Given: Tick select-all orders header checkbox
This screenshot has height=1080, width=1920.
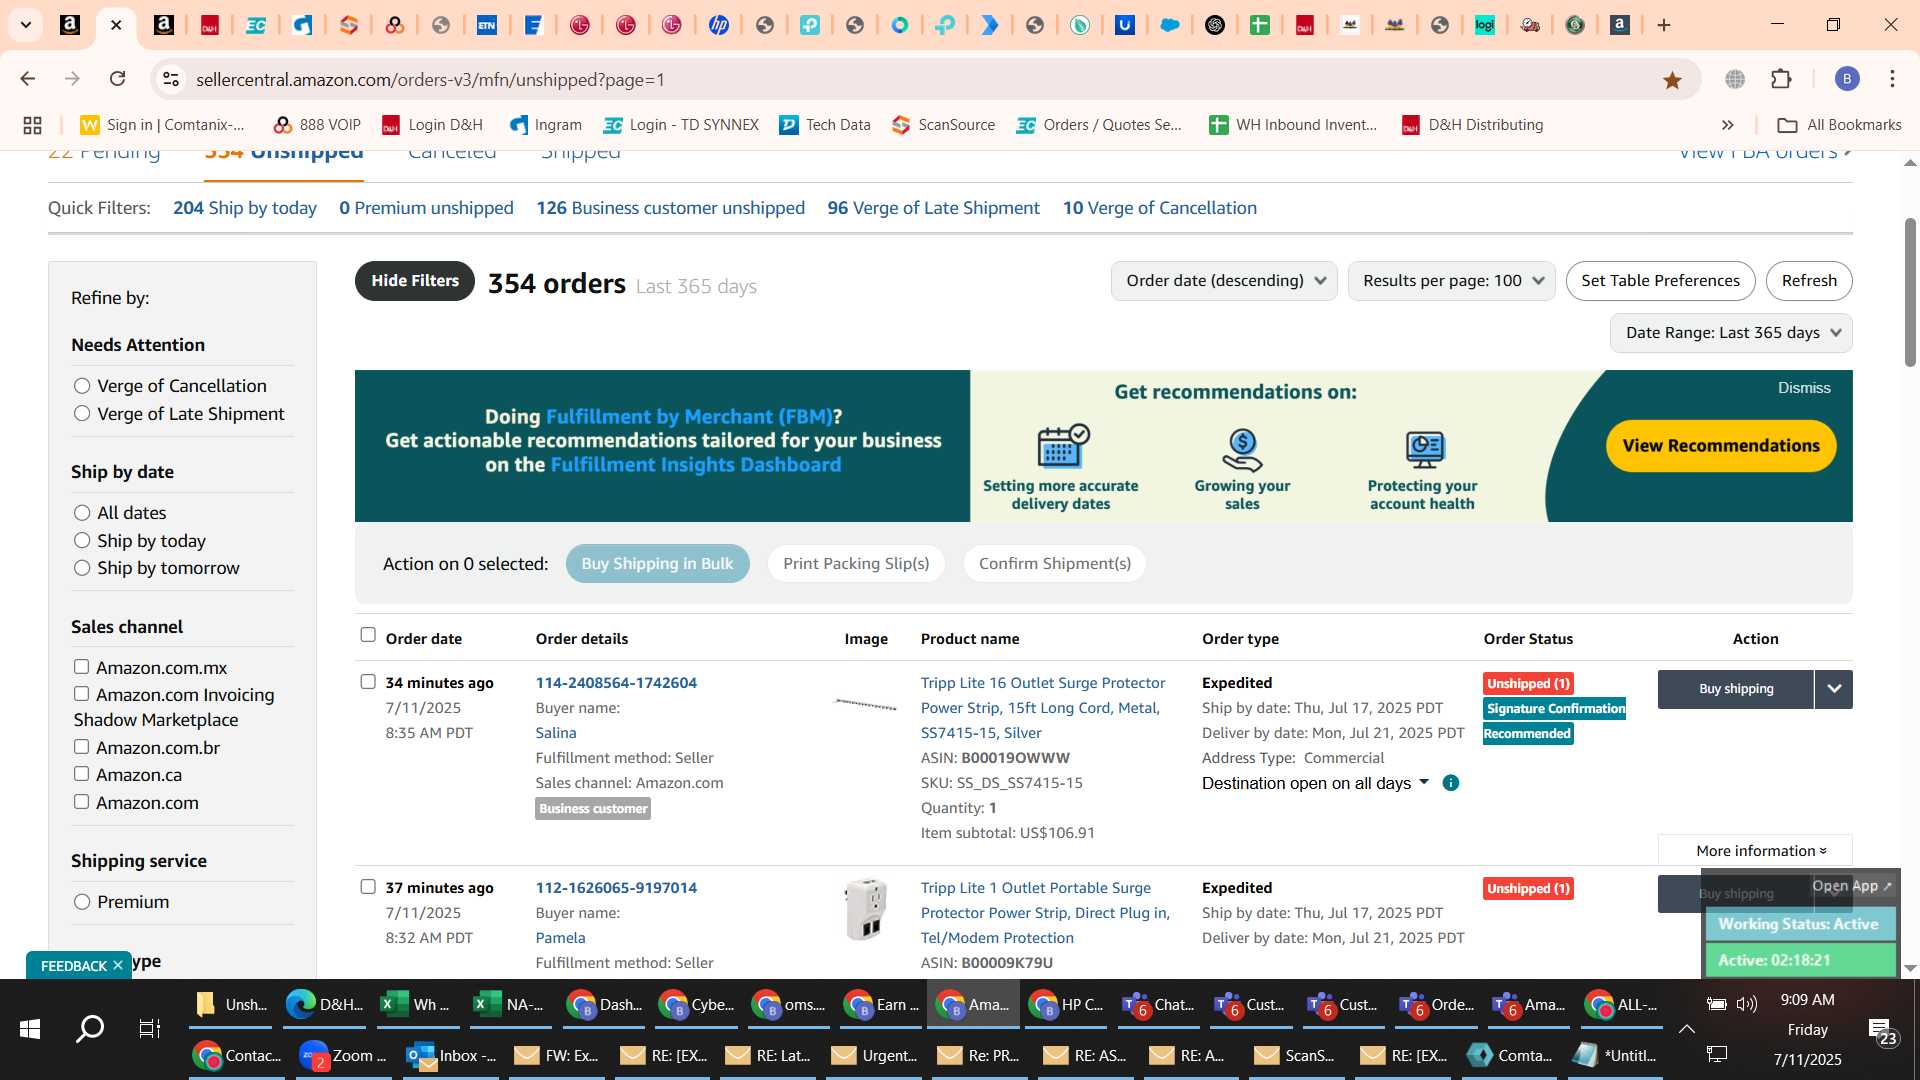Looking at the screenshot, I should point(368,635).
